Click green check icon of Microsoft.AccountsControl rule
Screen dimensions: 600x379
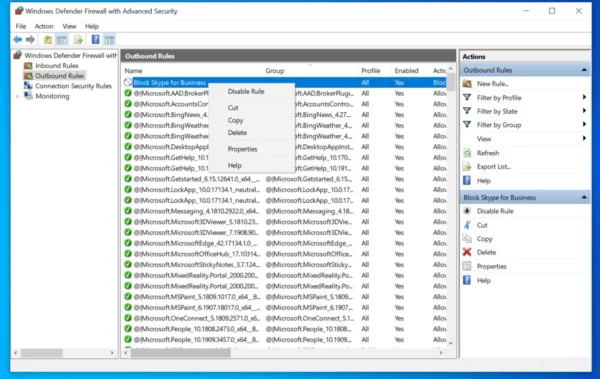128,104
